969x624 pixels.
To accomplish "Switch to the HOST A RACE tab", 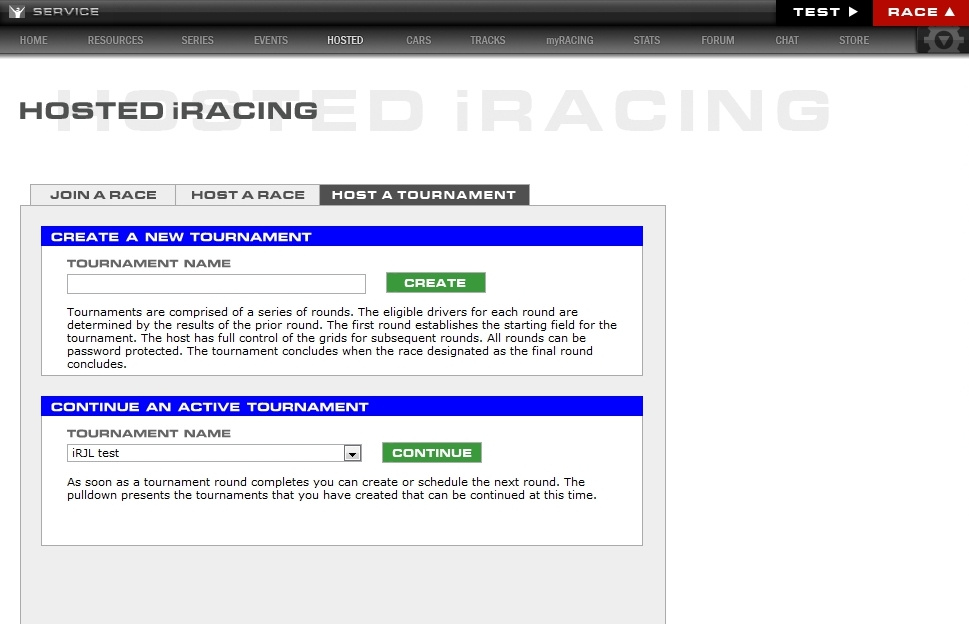I will [248, 195].
